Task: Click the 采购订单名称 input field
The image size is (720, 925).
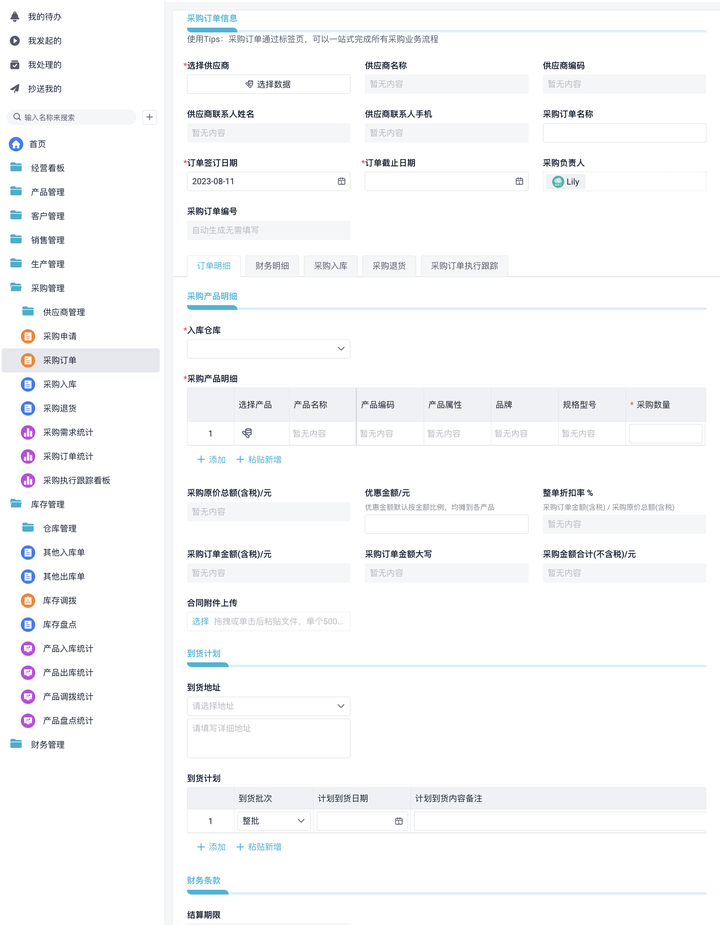Action: point(624,133)
